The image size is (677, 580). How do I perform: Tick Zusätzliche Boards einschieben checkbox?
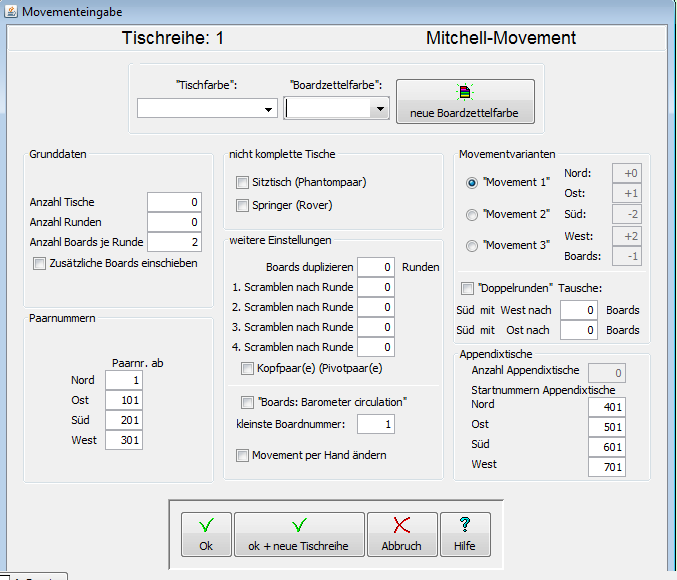tap(39, 263)
